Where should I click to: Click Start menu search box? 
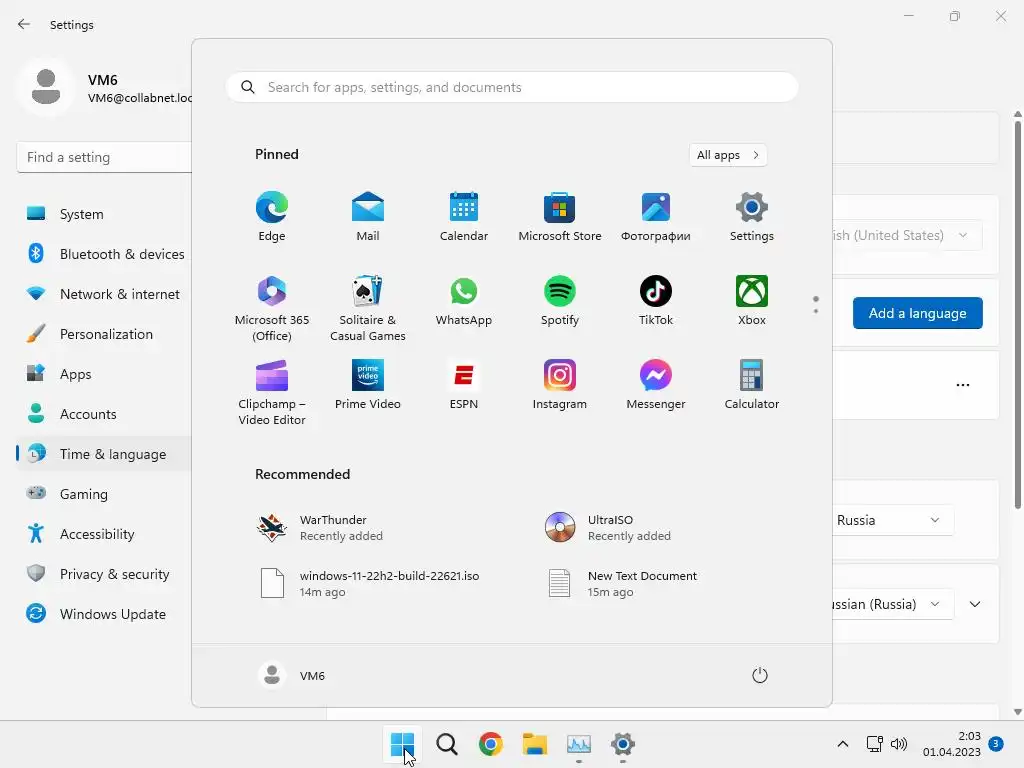click(x=512, y=87)
